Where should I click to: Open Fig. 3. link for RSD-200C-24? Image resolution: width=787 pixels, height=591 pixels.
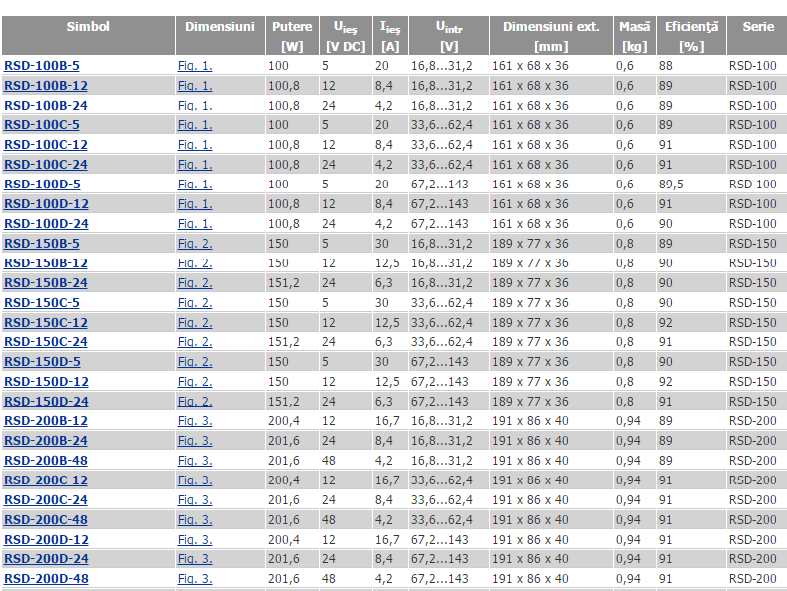click(195, 500)
